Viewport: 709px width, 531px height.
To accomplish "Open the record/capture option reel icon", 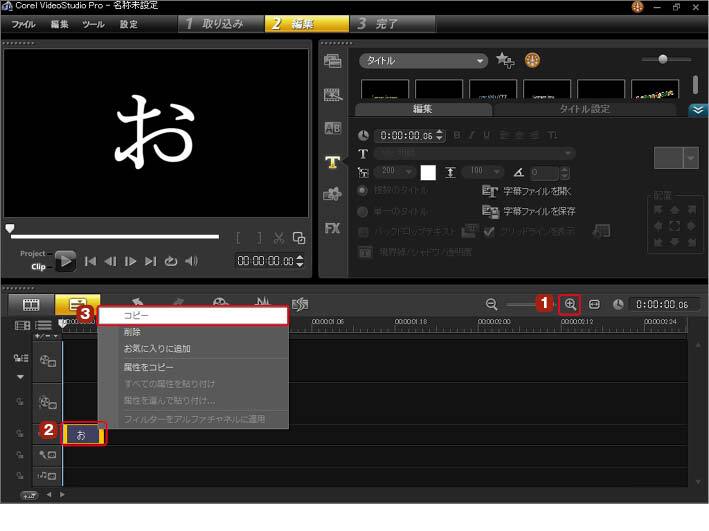I will [x=220, y=303].
